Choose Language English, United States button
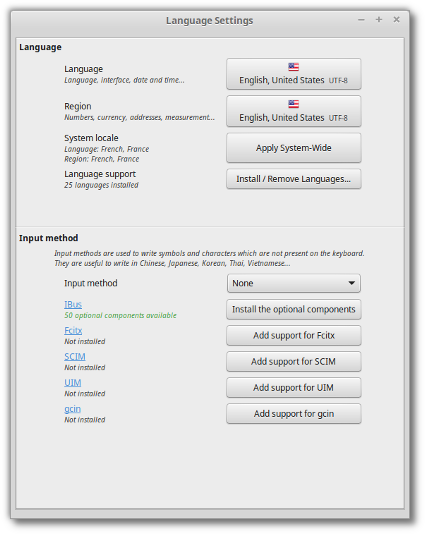This screenshot has height=535, width=426. [294, 74]
